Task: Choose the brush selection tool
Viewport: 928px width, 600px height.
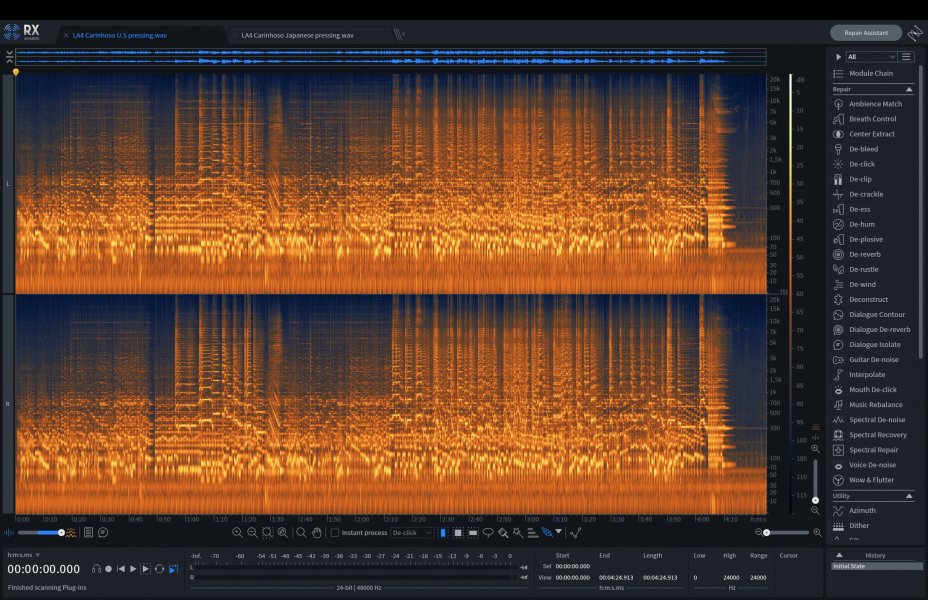Action: pyautogui.click(x=503, y=533)
